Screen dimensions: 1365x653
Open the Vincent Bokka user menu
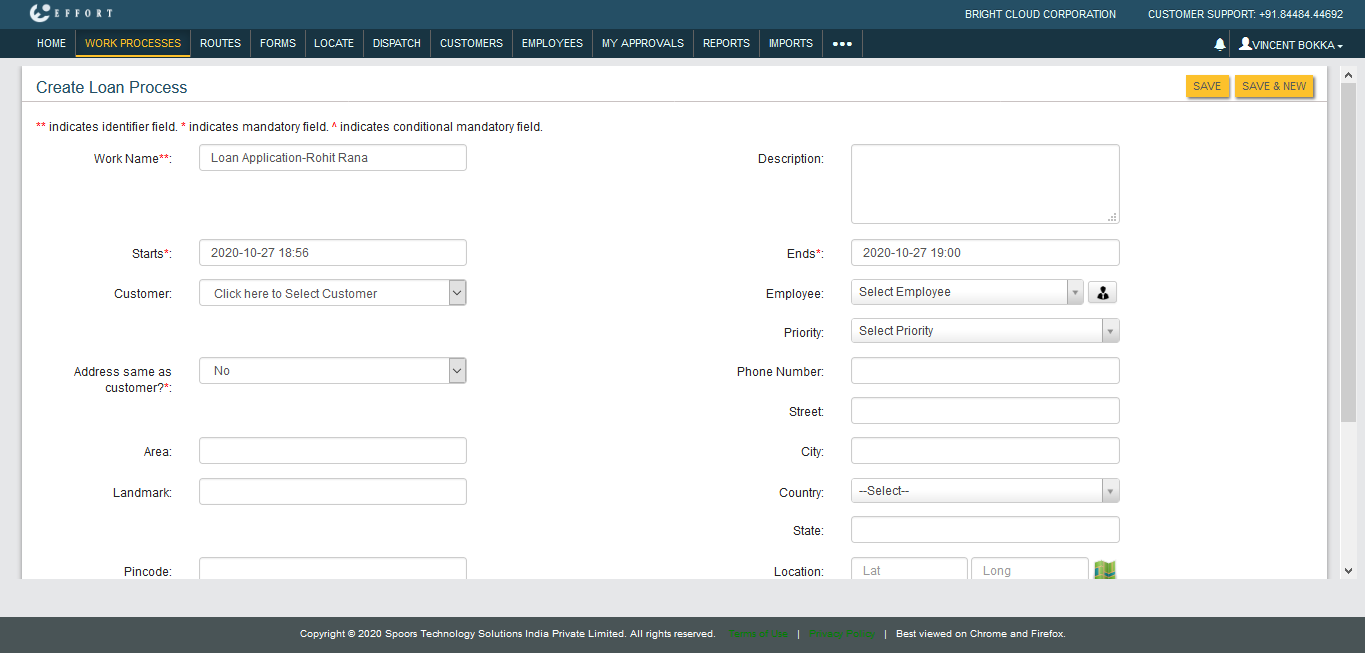(1290, 44)
